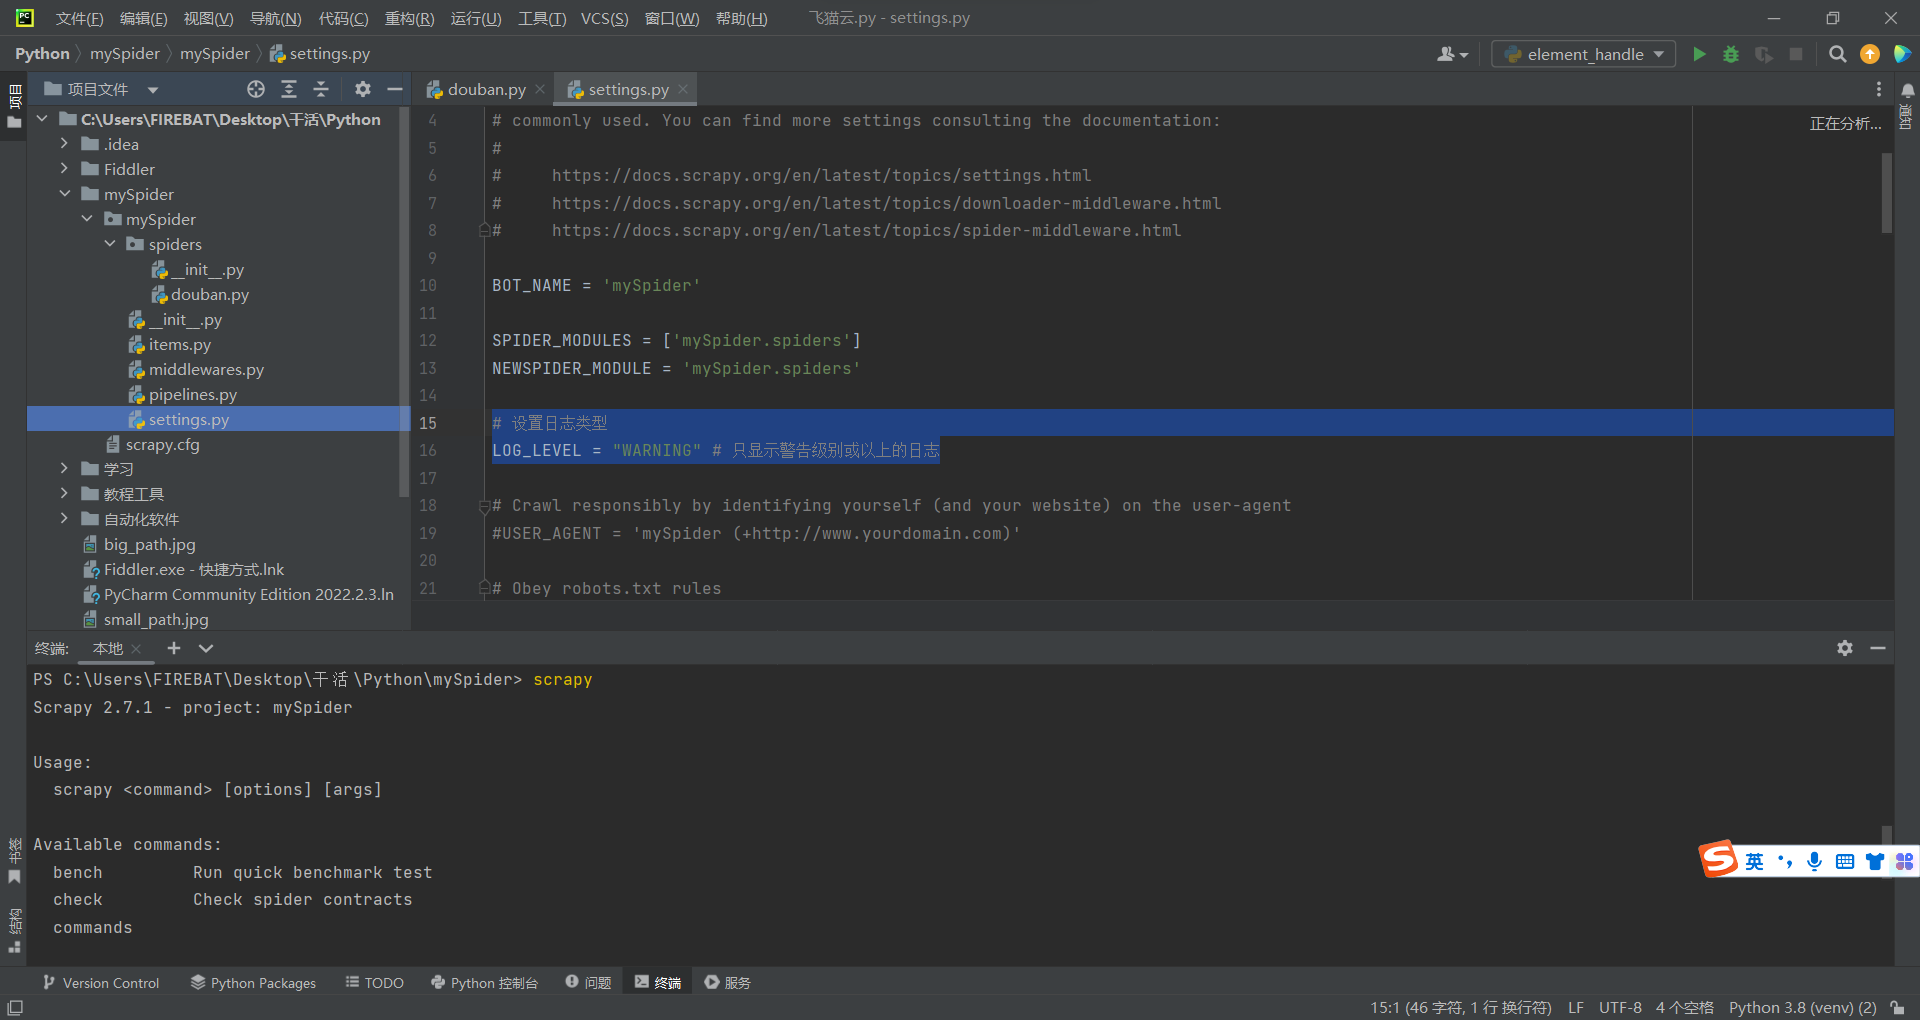The height and width of the screenshot is (1020, 1920).
Task: Open Search Everywhere magnifier icon
Action: (1837, 54)
